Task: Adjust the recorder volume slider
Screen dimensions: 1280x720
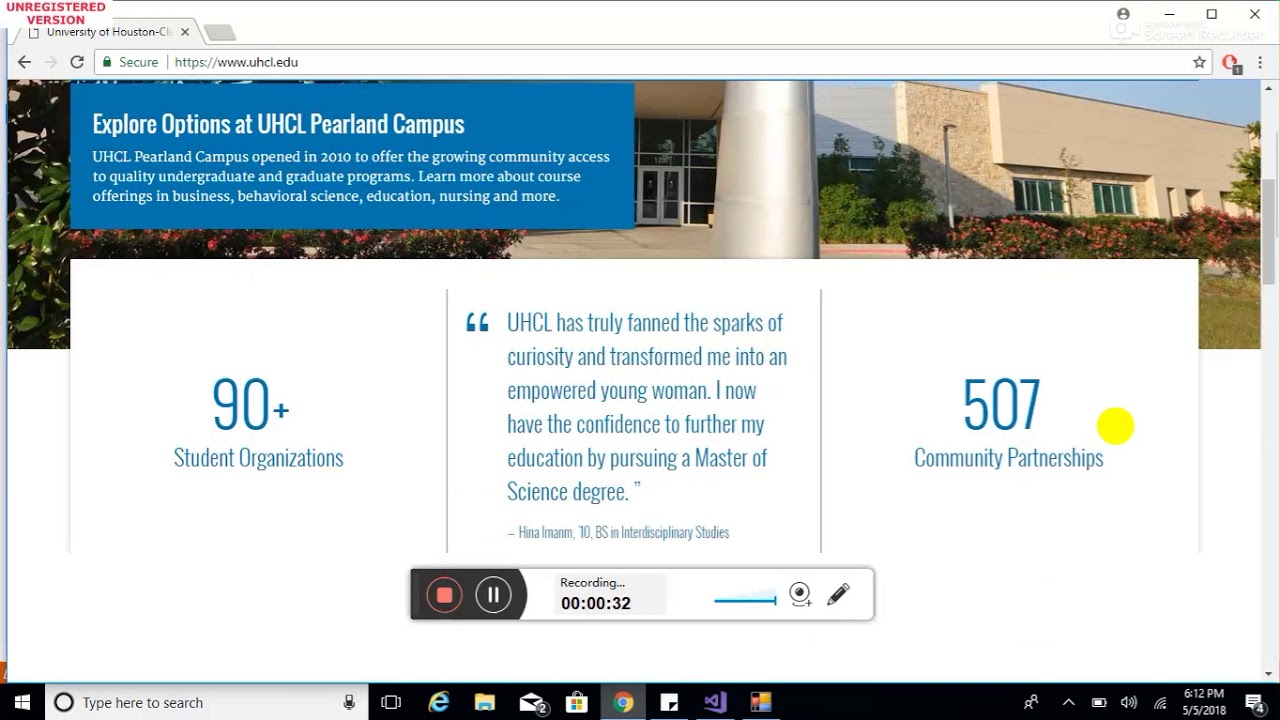Action: [745, 600]
